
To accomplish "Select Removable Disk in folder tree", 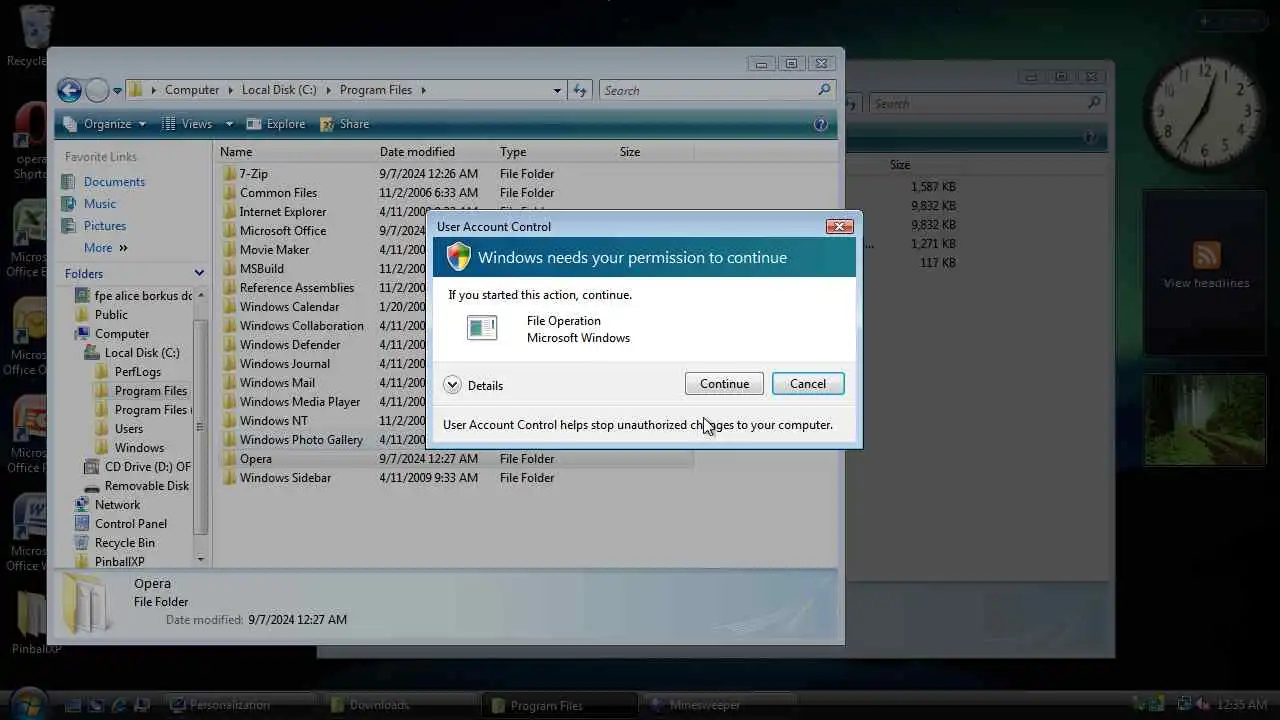I will pyautogui.click(x=147, y=486).
